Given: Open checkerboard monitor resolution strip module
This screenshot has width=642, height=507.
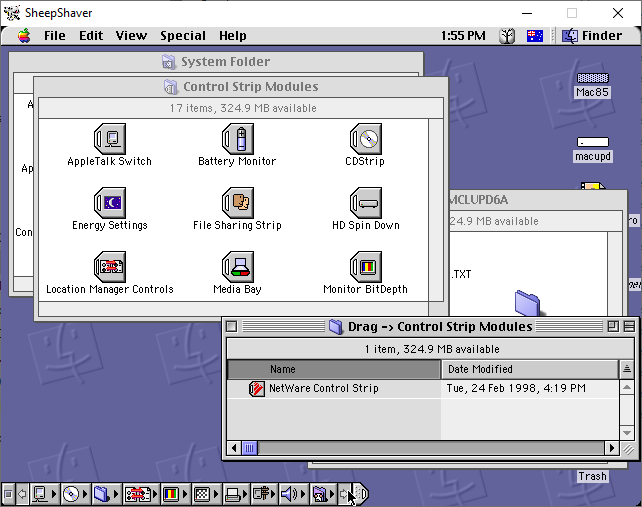Looking at the screenshot, I should 206,494.
